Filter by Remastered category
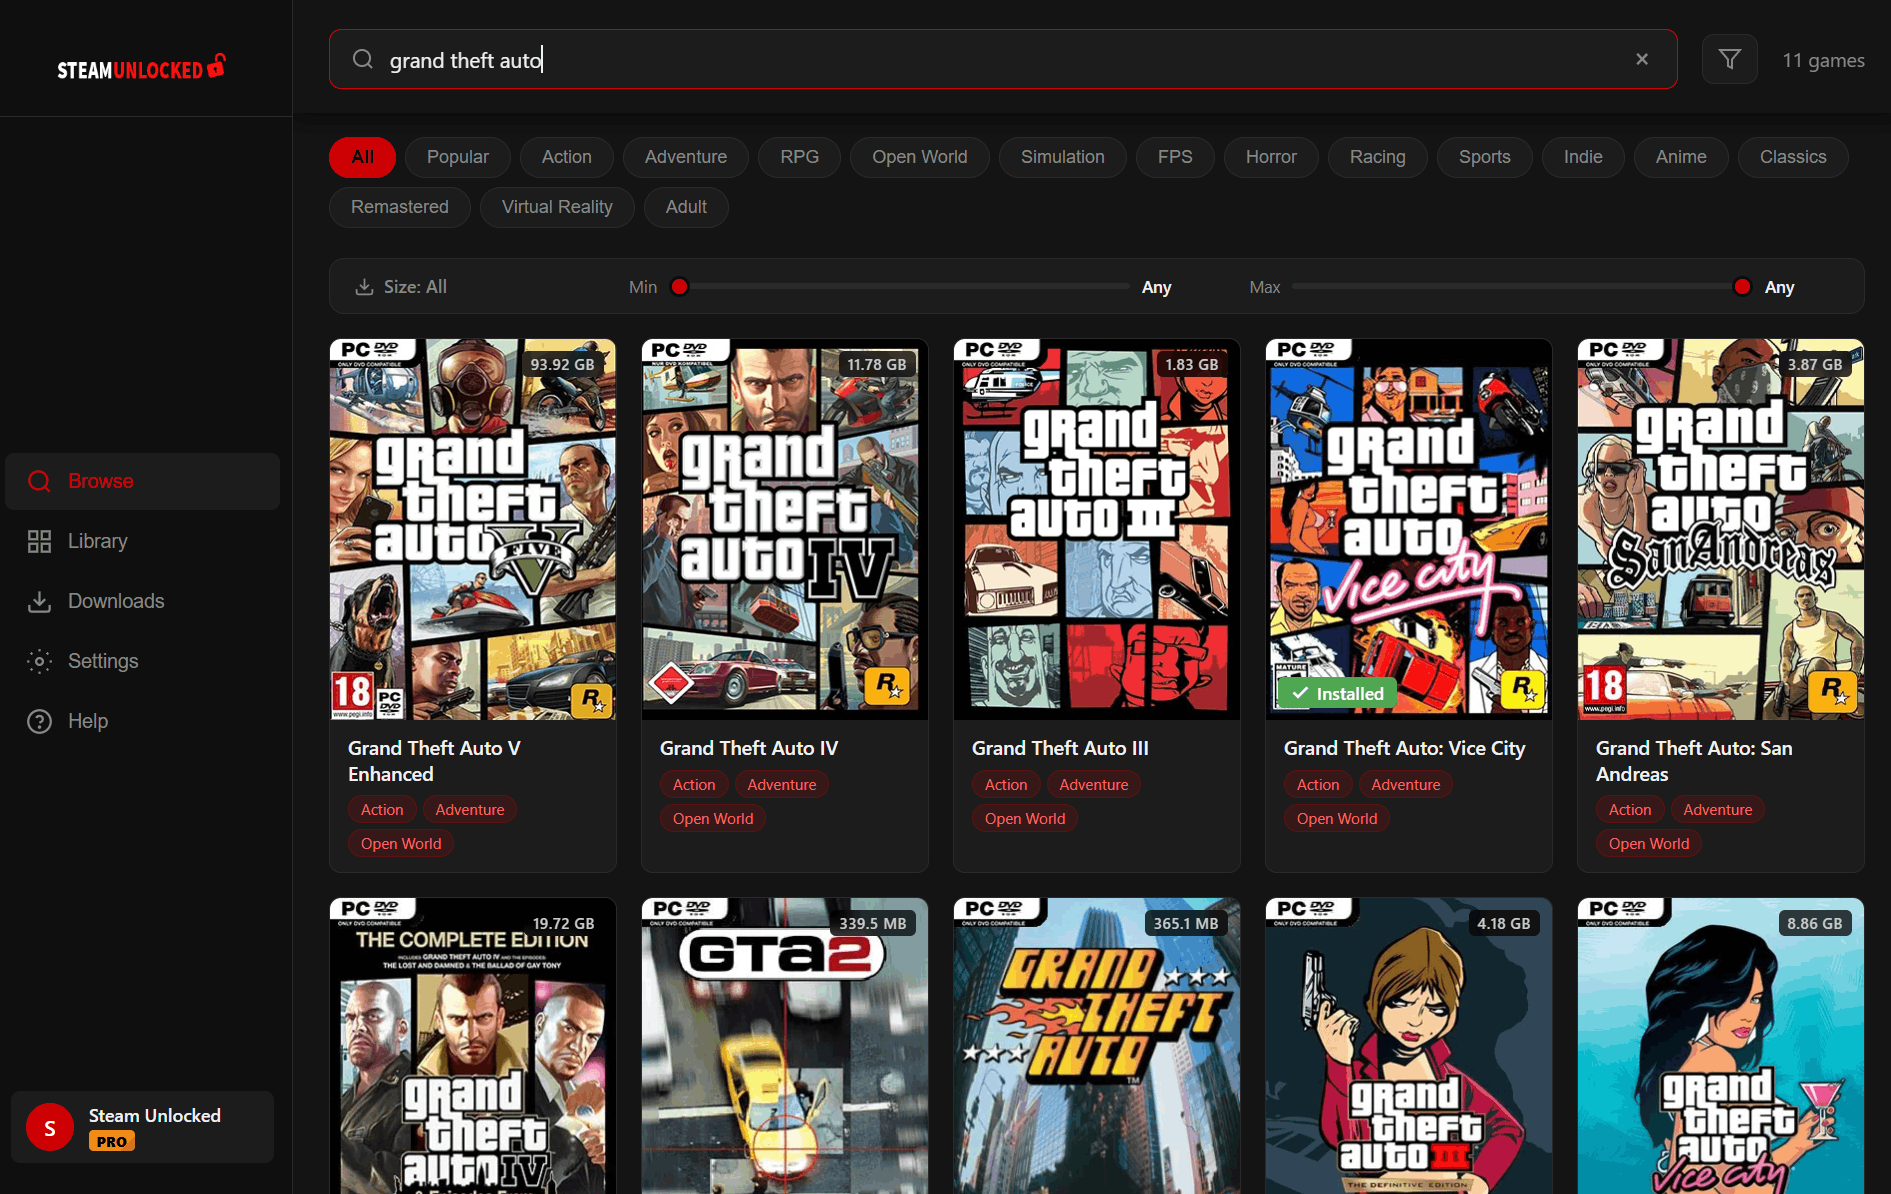Screen dimensions: 1891x1194 (400, 207)
